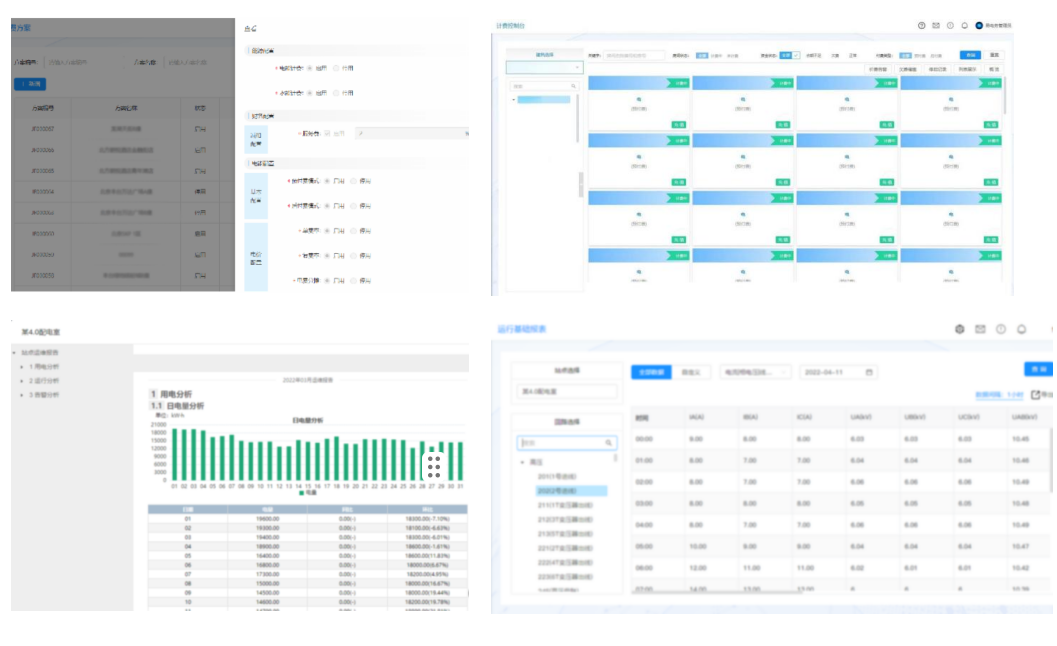Select 停用 radio in the first settings row
Image resolution: width=1057 pixels, height=646 pixels.
336,68
